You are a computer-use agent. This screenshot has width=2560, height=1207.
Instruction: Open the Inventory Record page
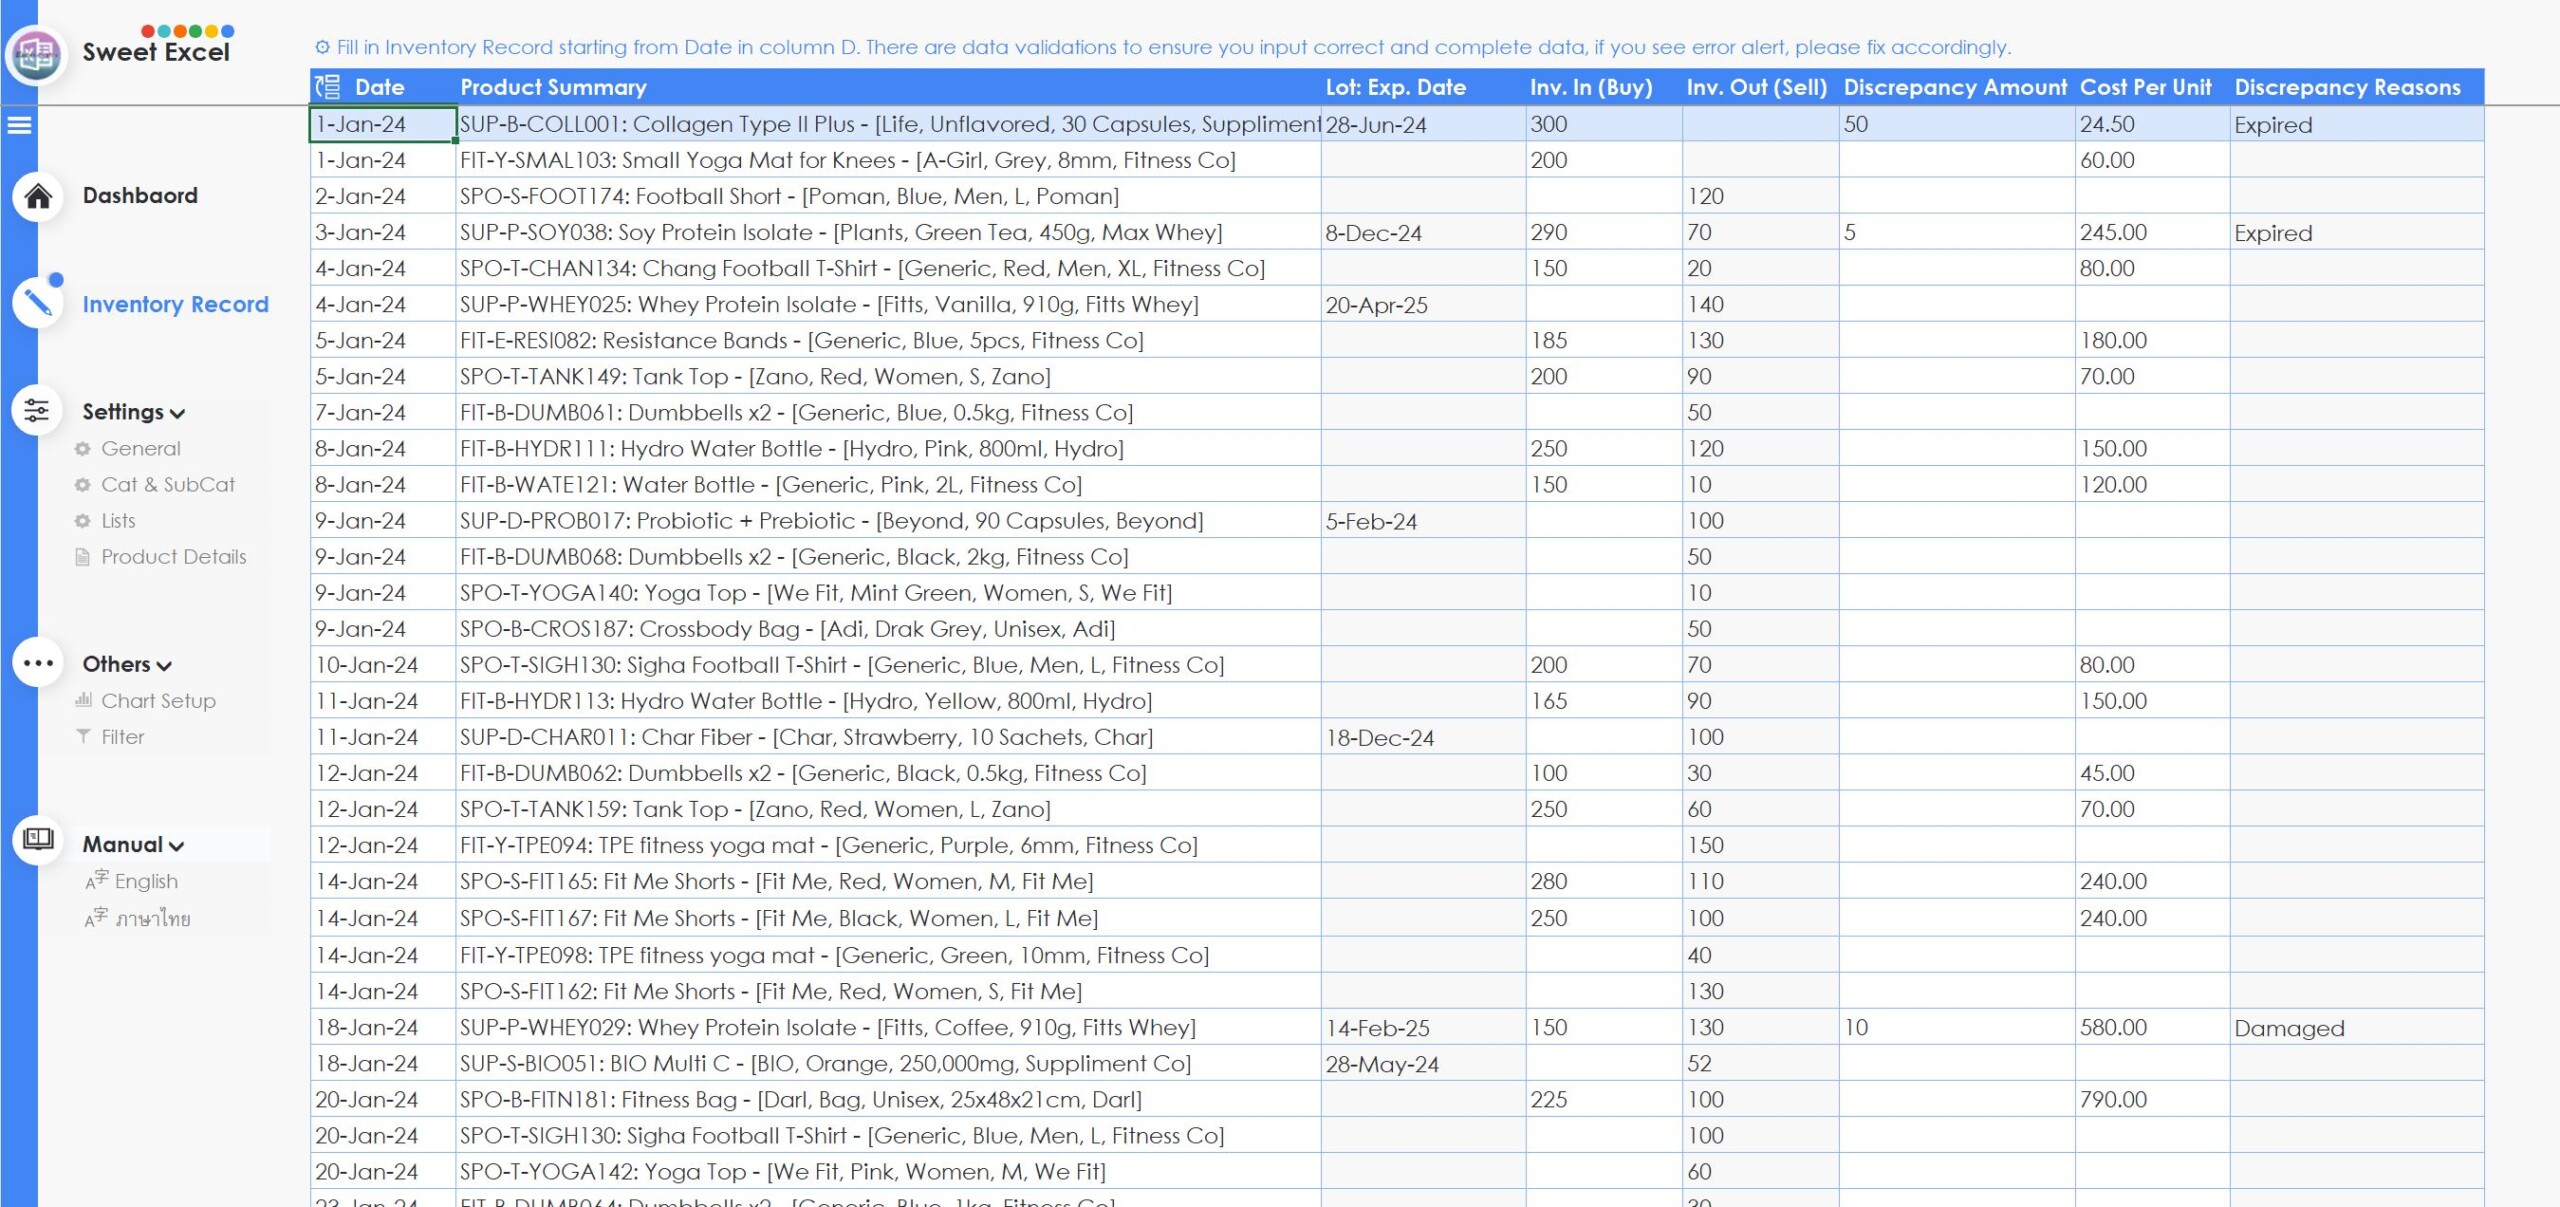coord(175,304)
